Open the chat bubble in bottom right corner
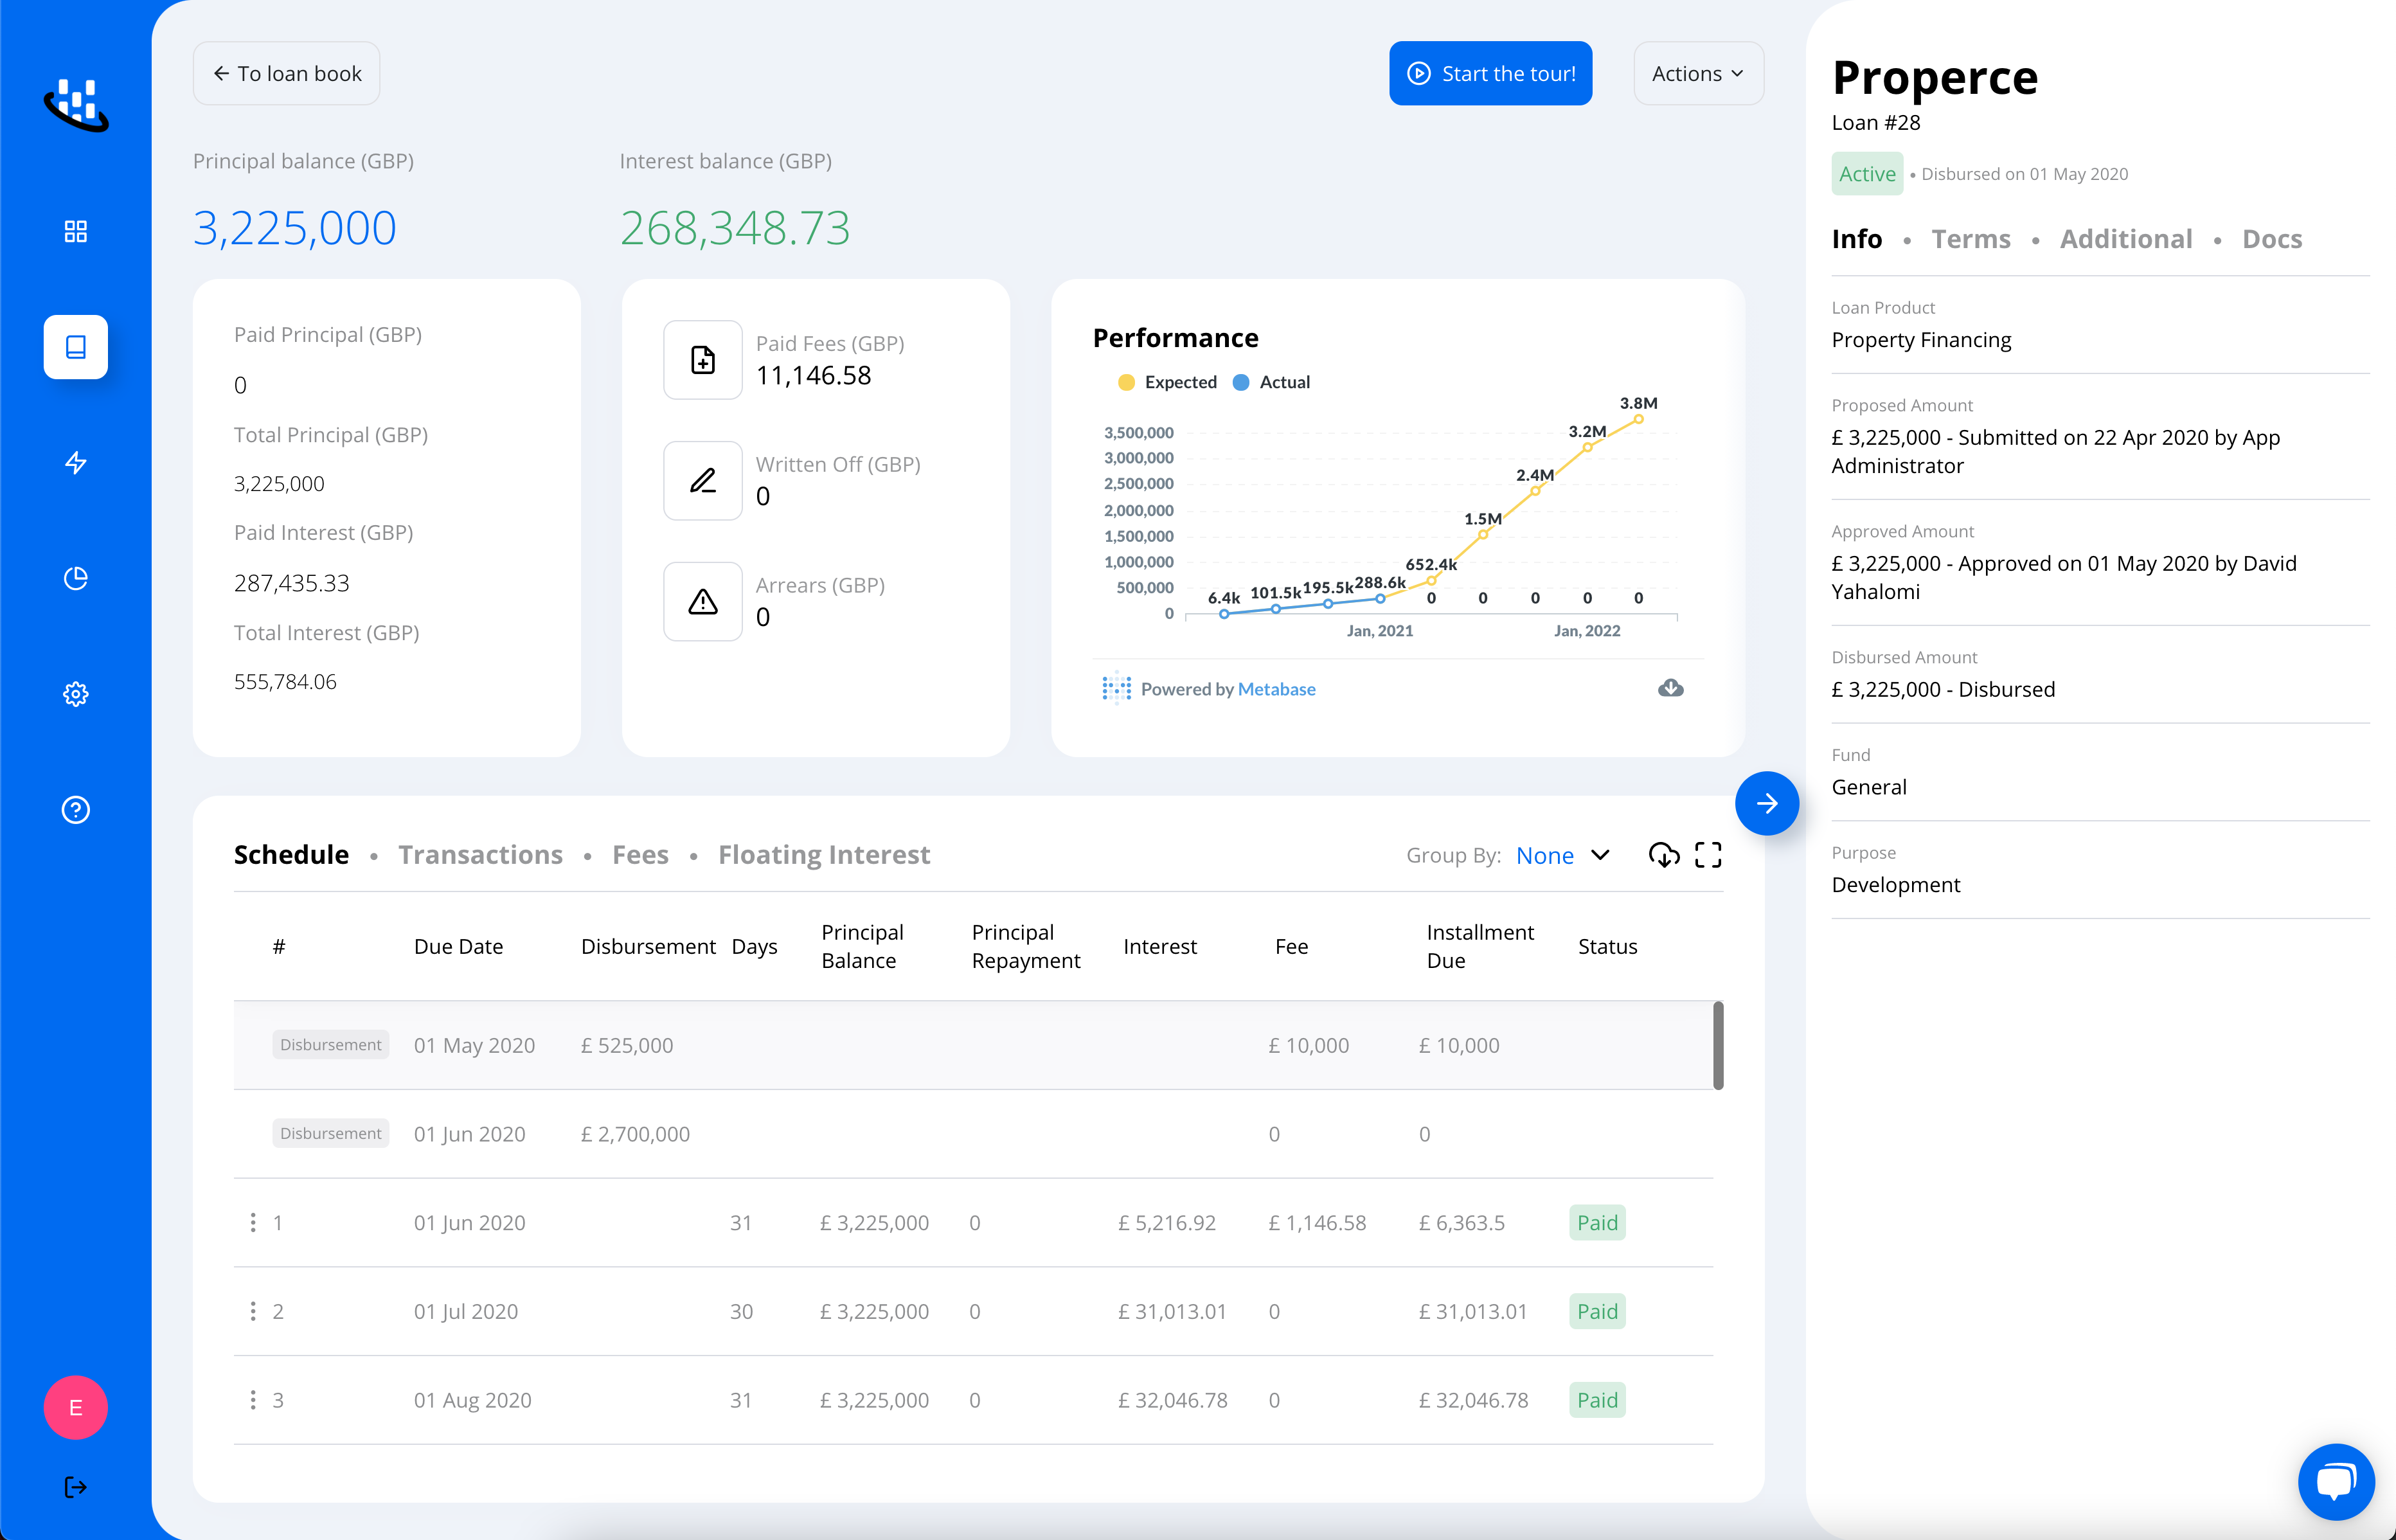Viewport: 2396px width, 1540px height. pyautogui.click(x=2337, y=1481)
